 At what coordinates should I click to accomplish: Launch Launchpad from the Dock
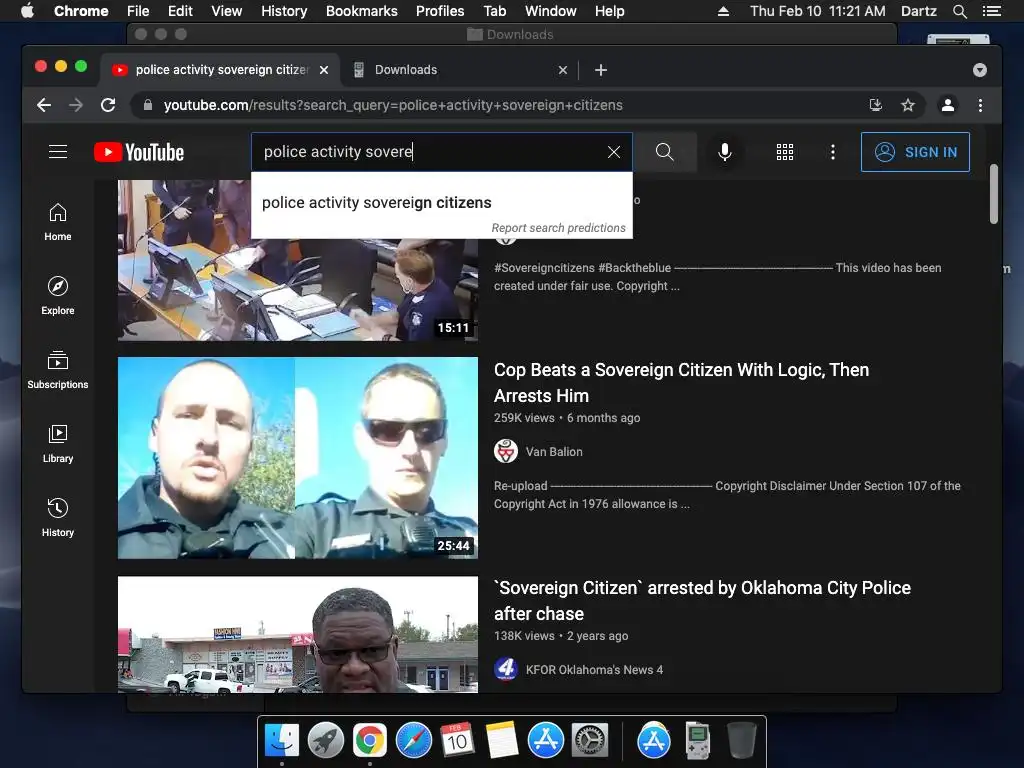pyautogui.click(x=326, y=741)
